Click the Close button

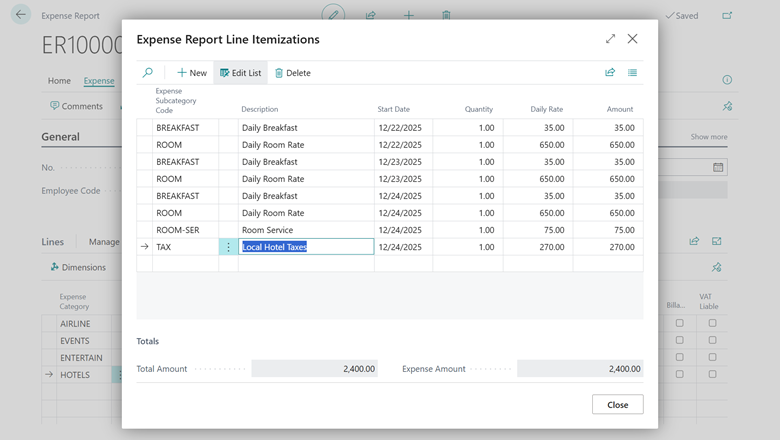click(617, 404)
